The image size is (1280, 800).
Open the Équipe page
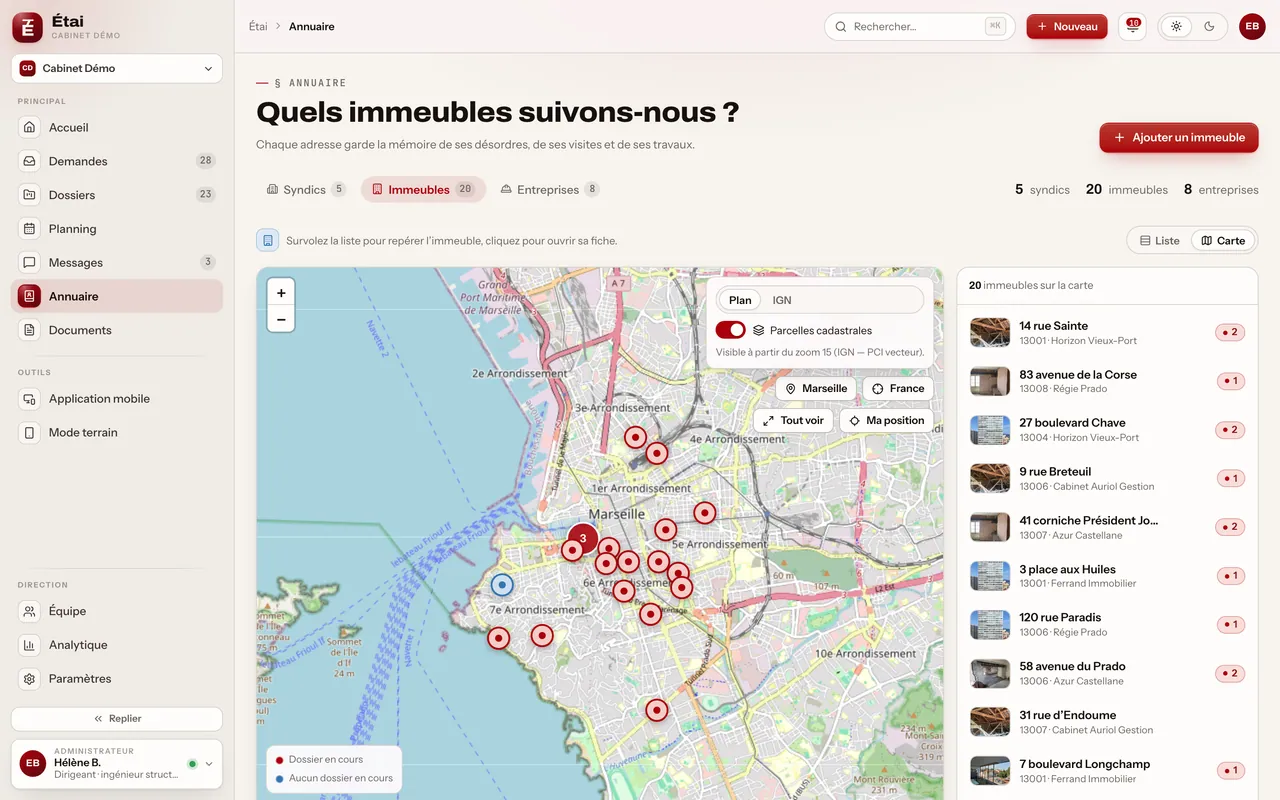click(x=117, y=611)
